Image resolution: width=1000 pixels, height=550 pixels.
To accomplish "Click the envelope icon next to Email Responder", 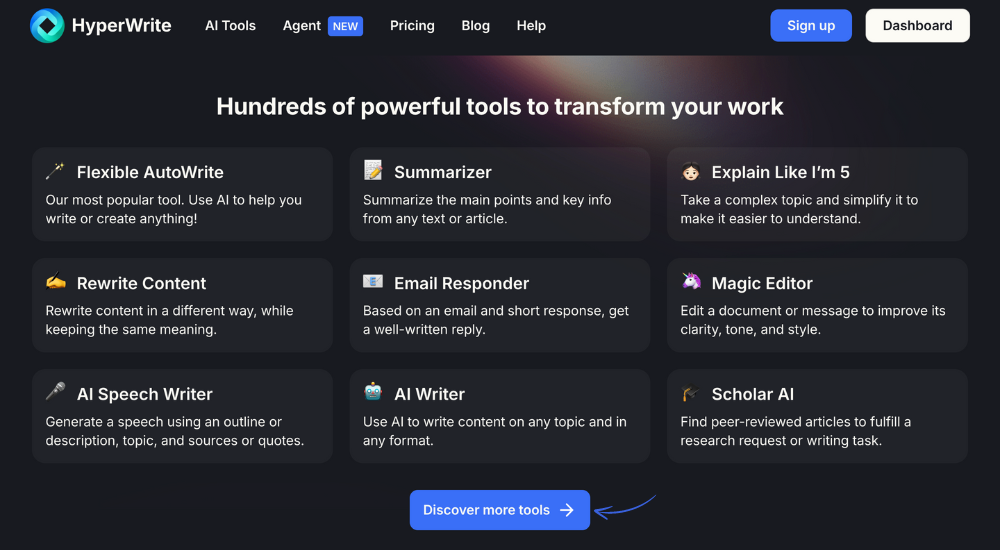I will (x=373, y=281).
